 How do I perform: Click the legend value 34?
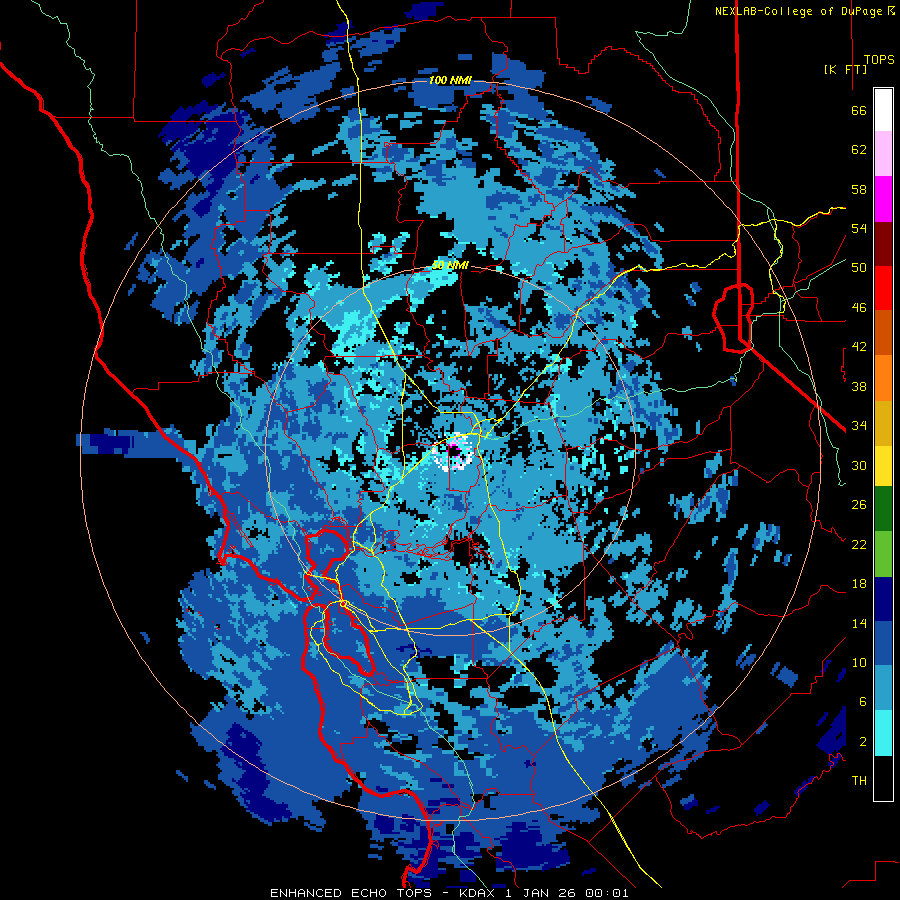859,425
